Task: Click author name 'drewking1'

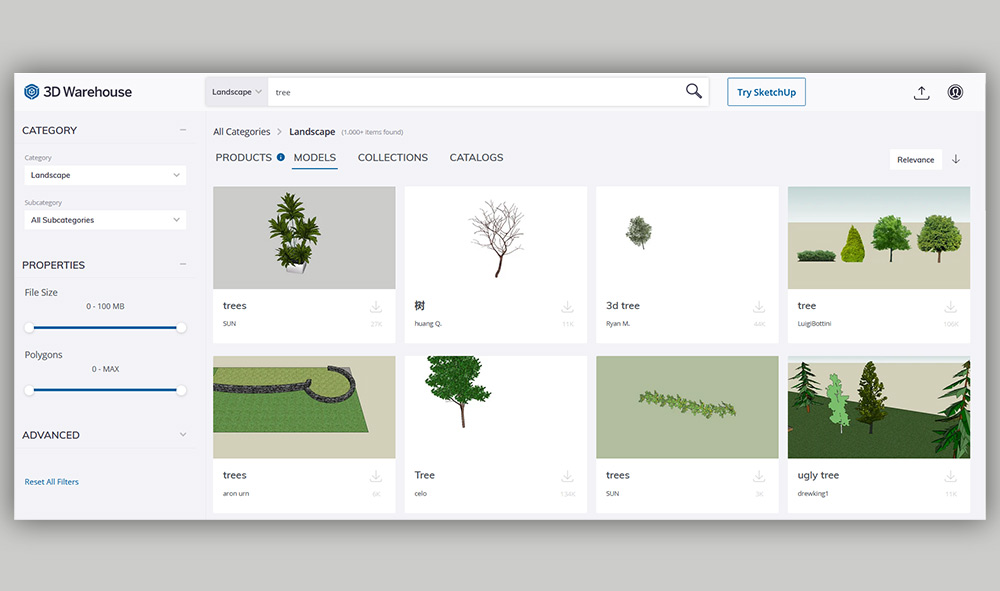Action: click(x=813, y=493)
